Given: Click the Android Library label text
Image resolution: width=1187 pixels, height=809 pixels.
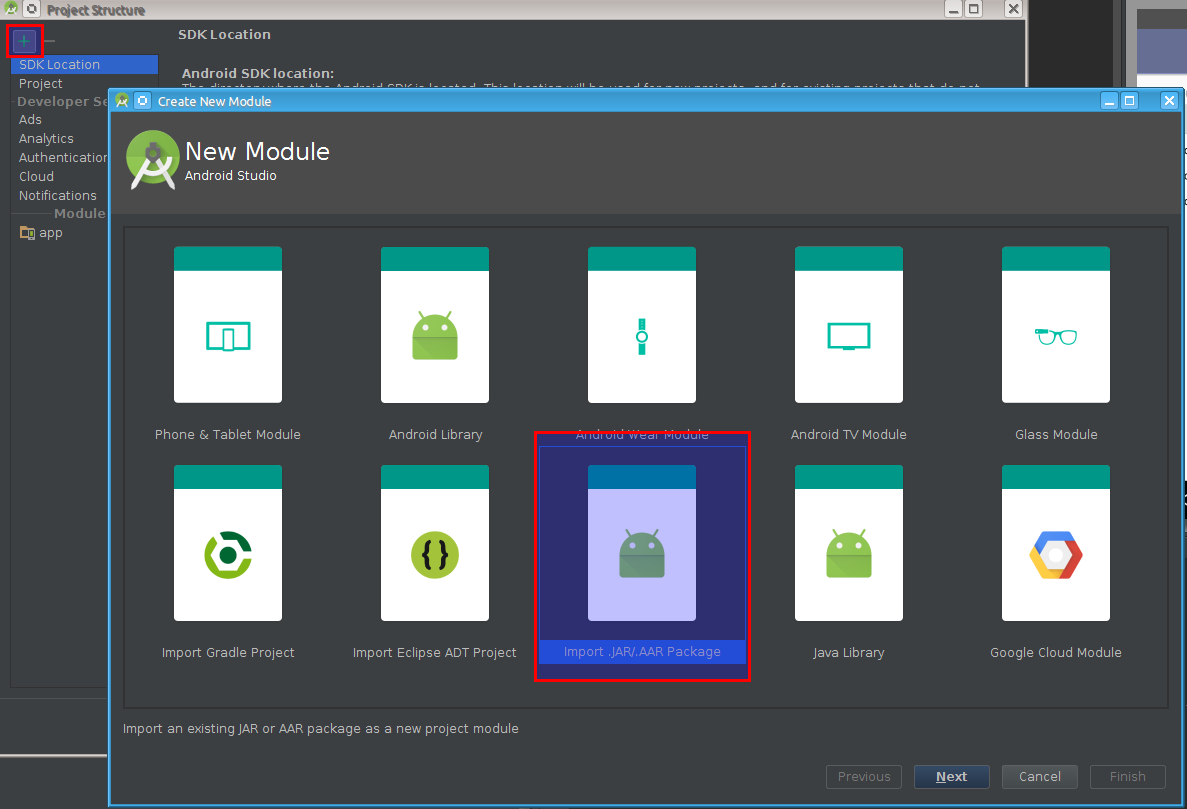Looking at the screenshot, I should pyautogui.click(x=435, y=434).
